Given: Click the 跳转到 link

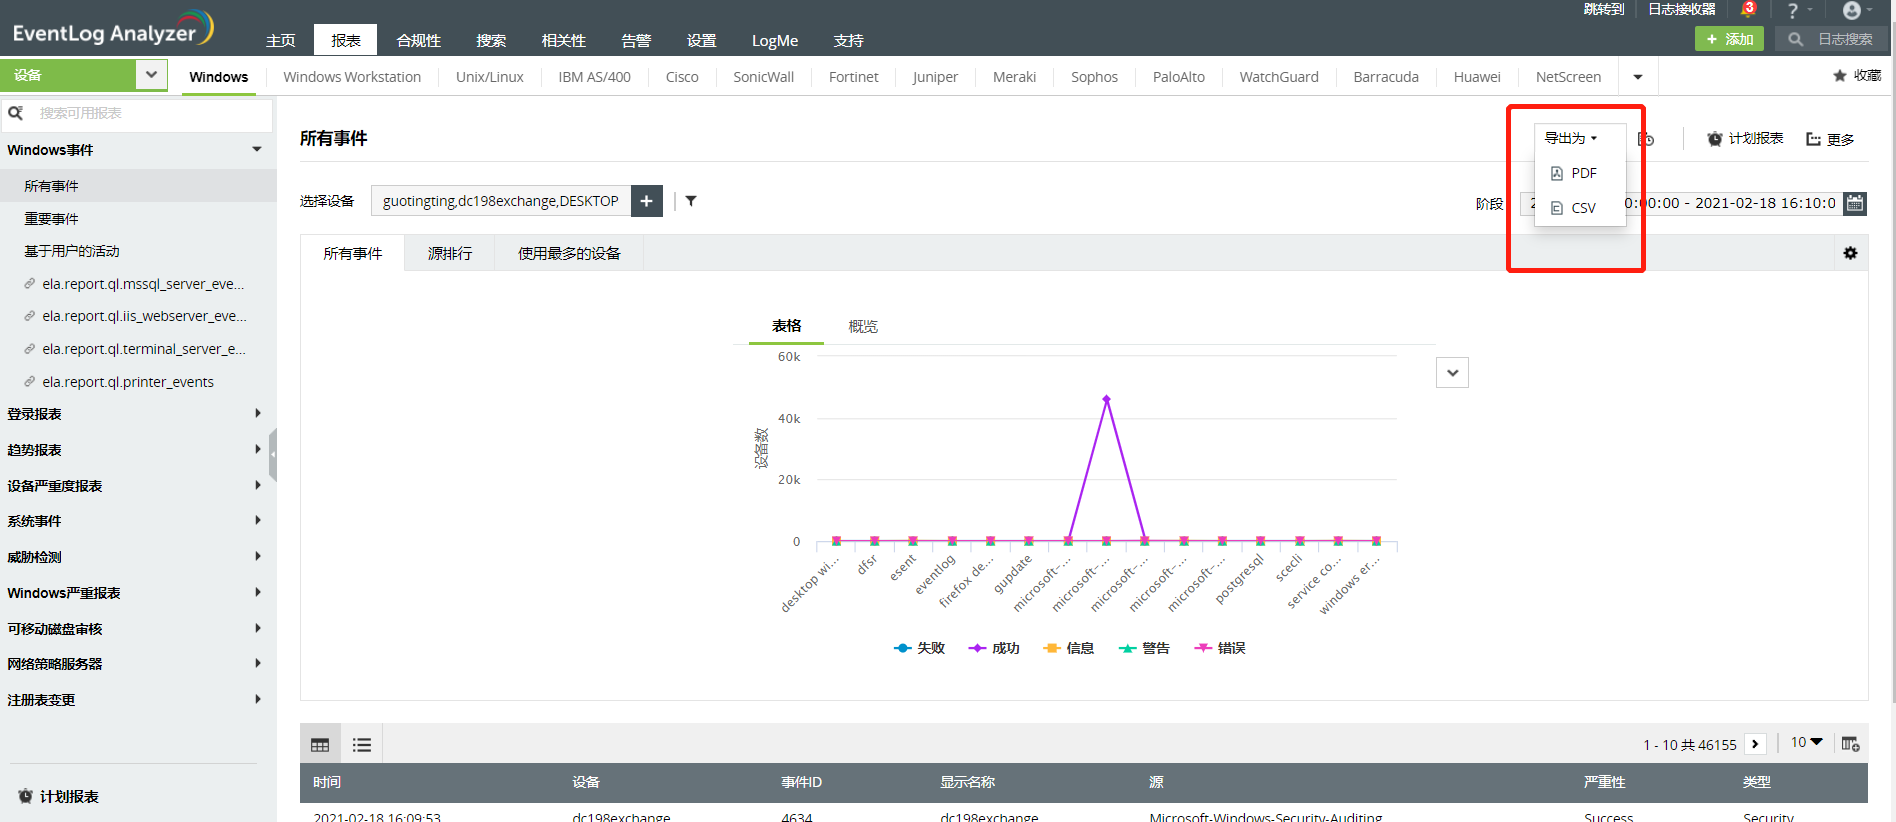Looking at the screenshot, I should (x=1604, y=9).
